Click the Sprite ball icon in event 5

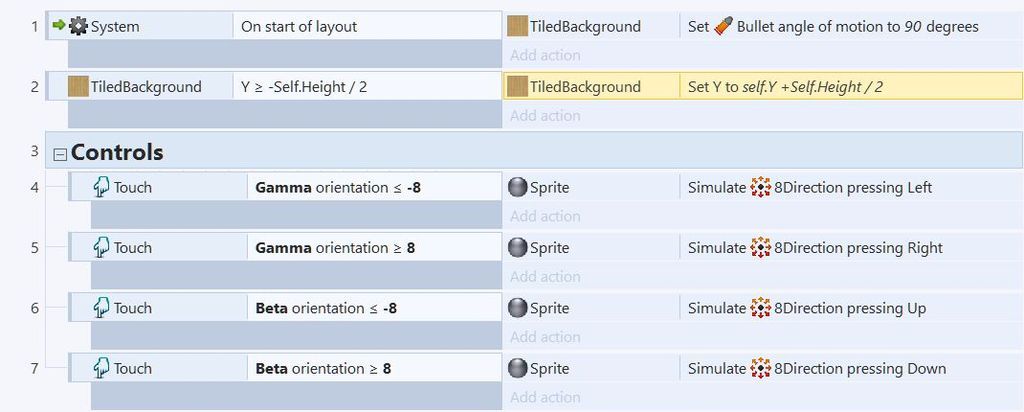[x=517, y=248]
